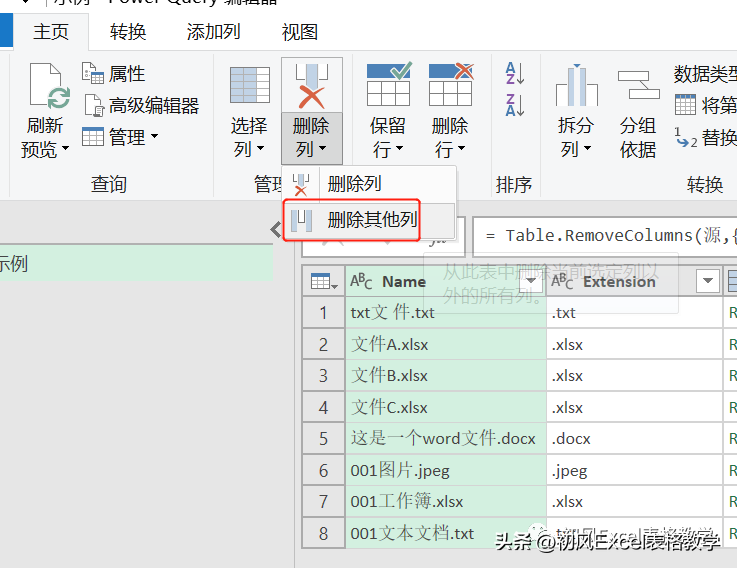
Task: Expand the 选择列 dropdown arrow
Action: coord(260,148)
